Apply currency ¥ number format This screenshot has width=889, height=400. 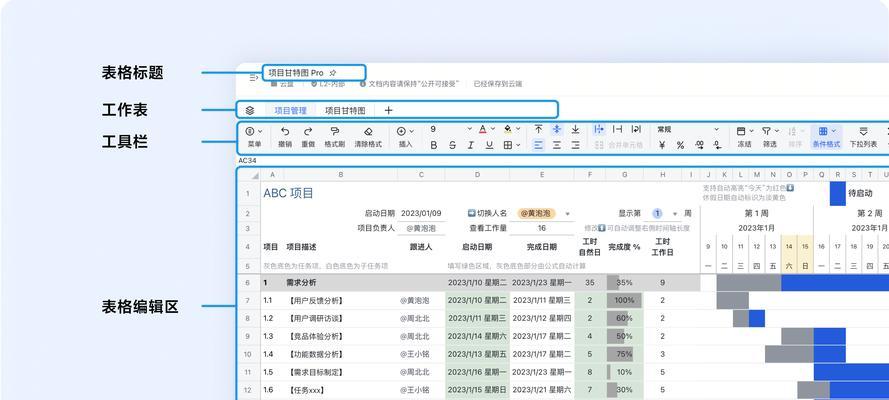click(x=662, y=145)
